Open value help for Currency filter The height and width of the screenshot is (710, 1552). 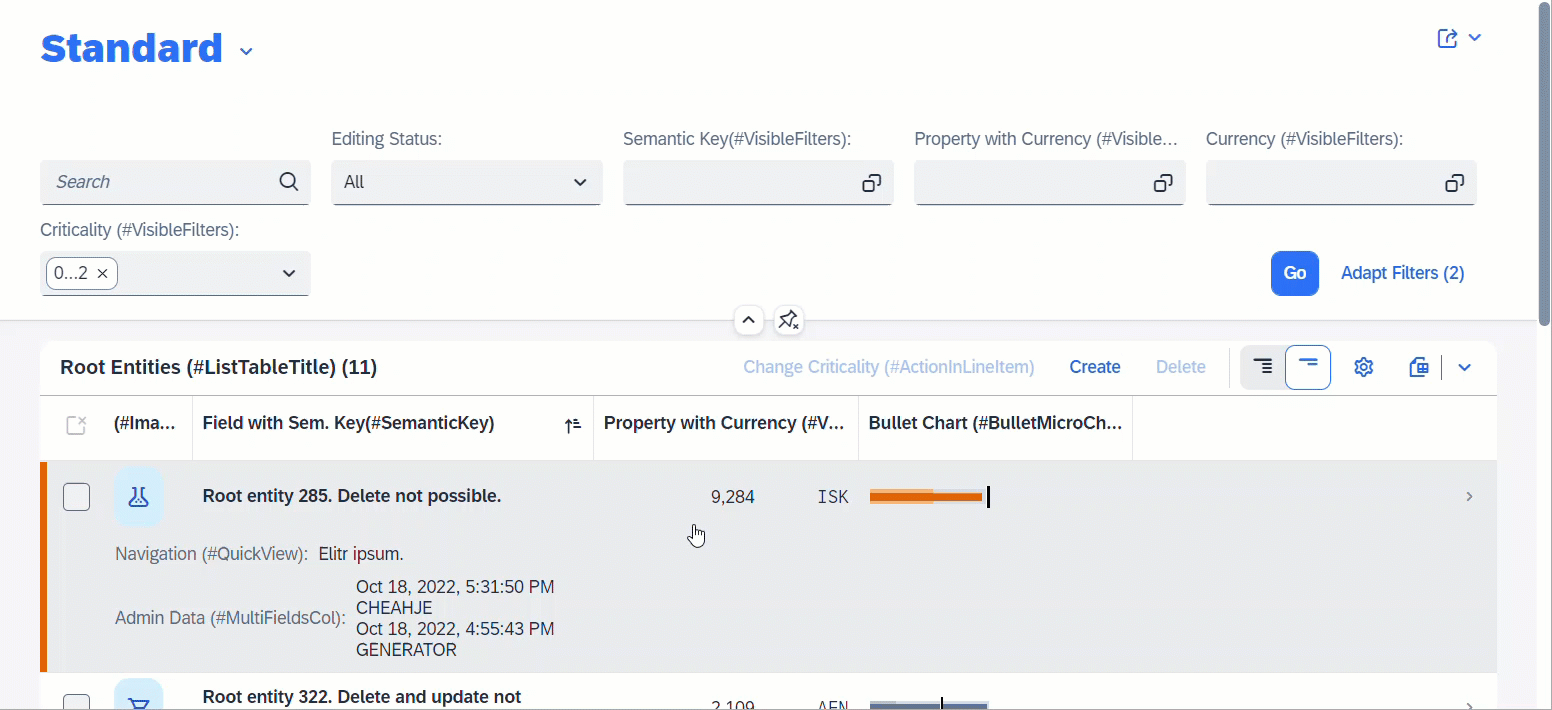point(1453,183)
